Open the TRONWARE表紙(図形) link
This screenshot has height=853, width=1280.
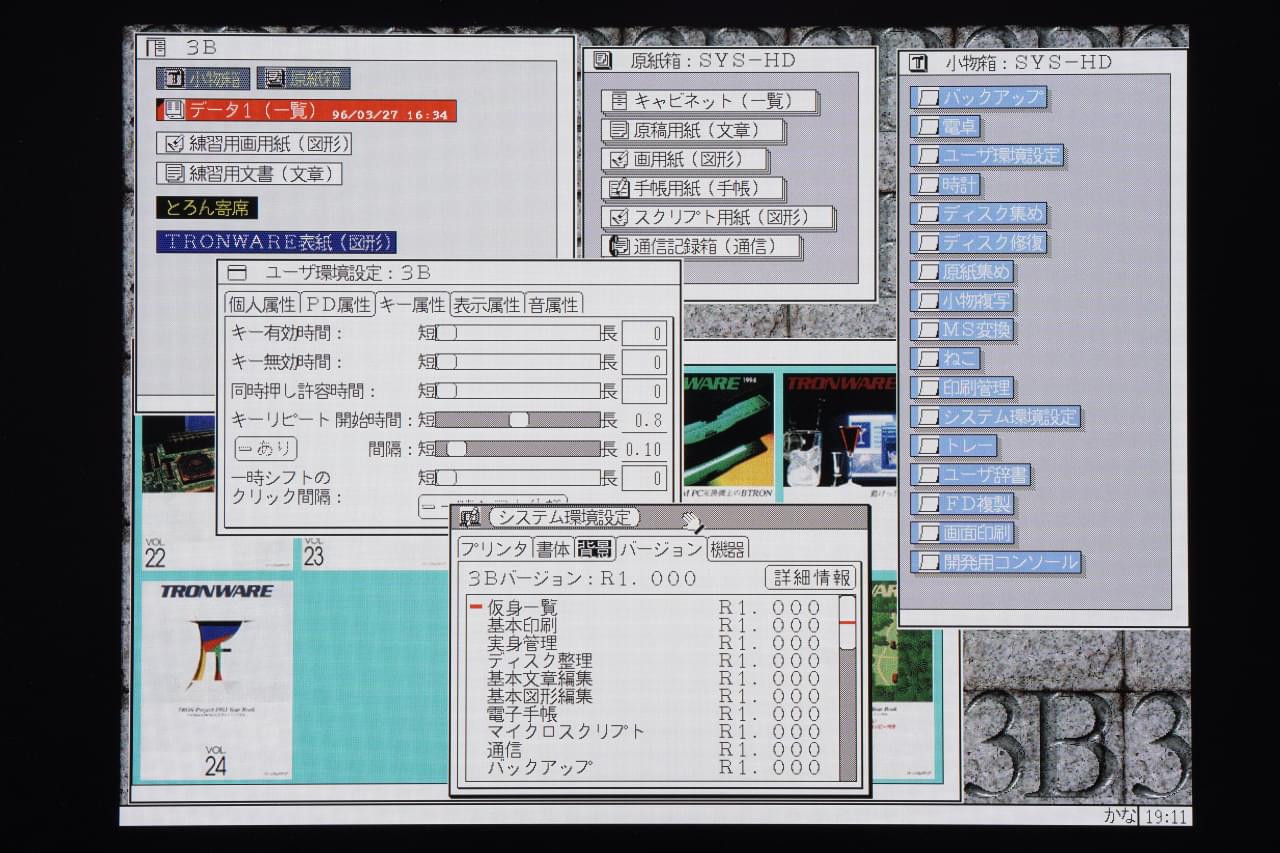[276, 242]
